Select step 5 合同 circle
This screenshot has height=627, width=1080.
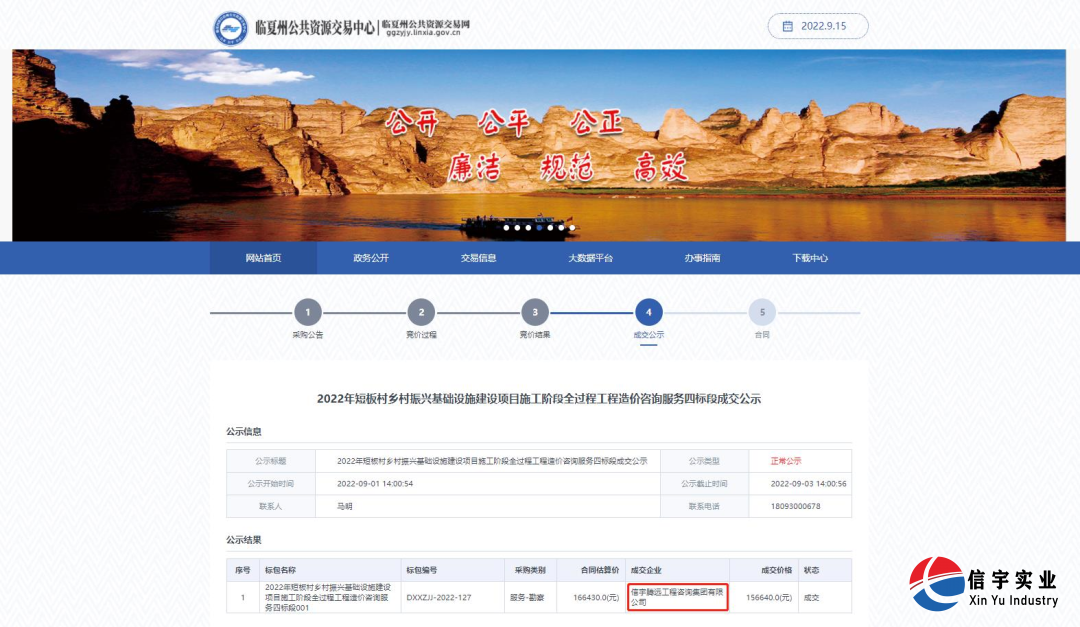click(x=762, y=313)
